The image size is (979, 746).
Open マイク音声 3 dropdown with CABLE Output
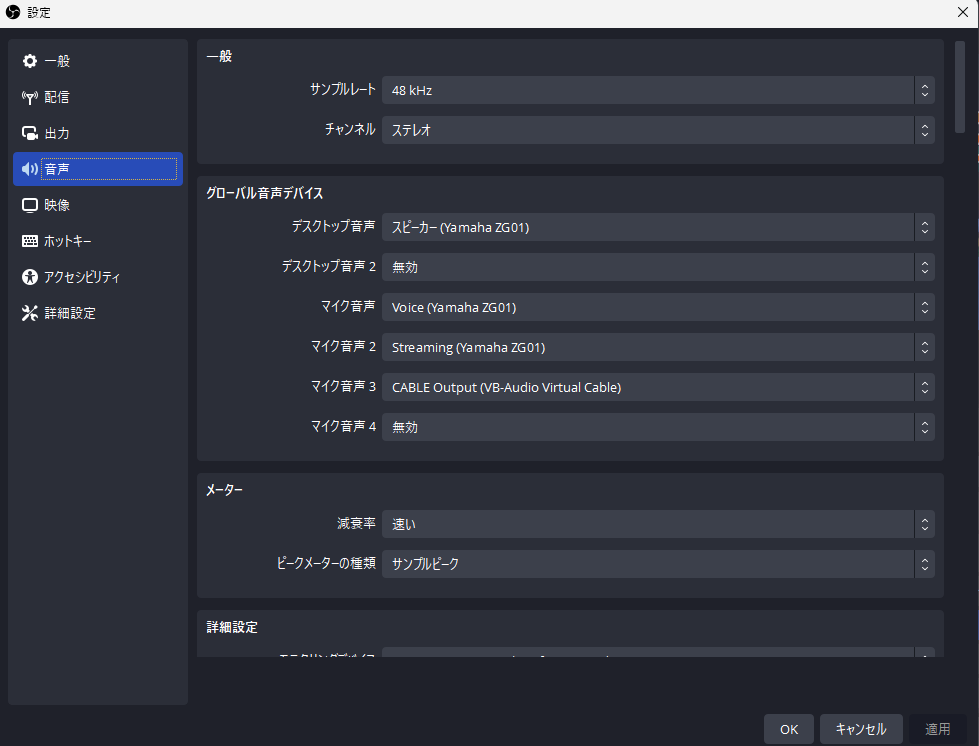[658, 387]
